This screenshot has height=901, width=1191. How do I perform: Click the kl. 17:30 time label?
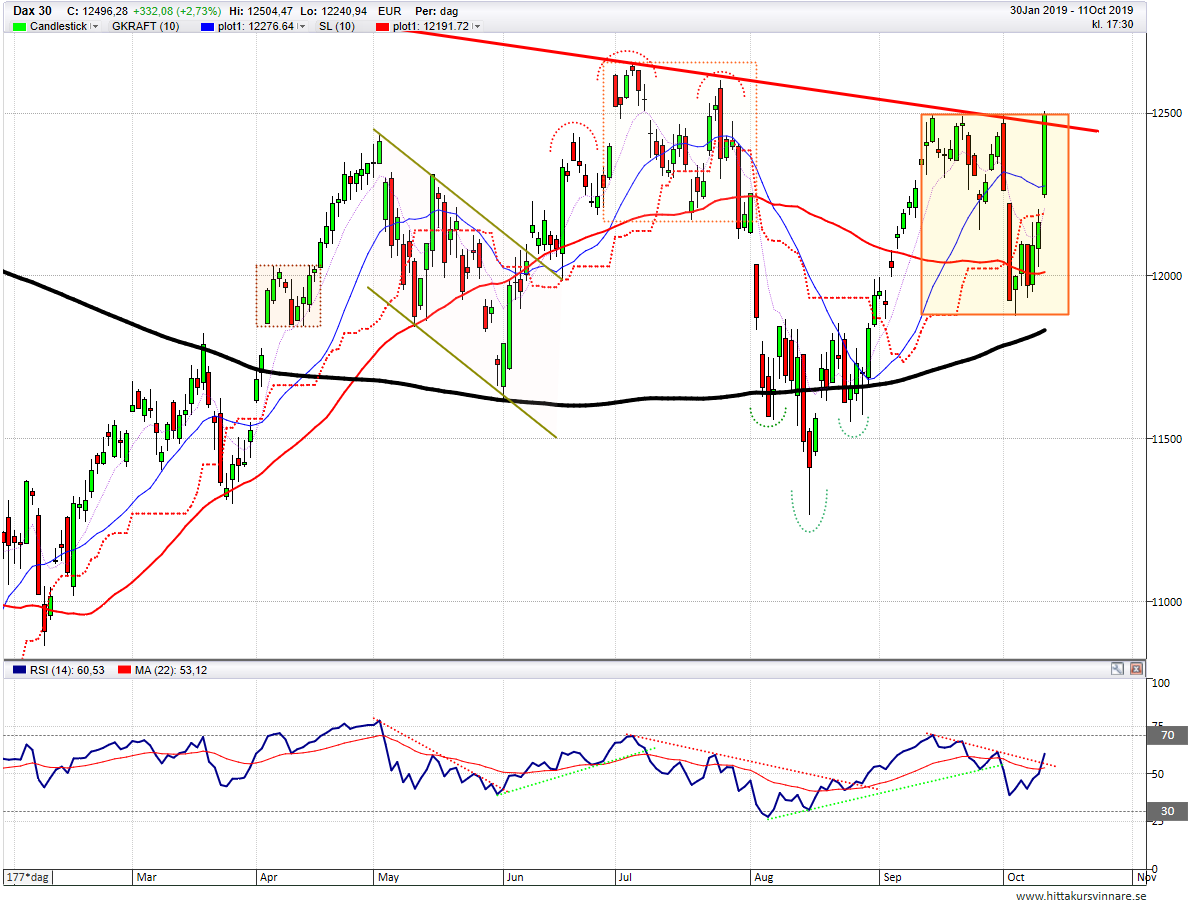(1113, 24)
